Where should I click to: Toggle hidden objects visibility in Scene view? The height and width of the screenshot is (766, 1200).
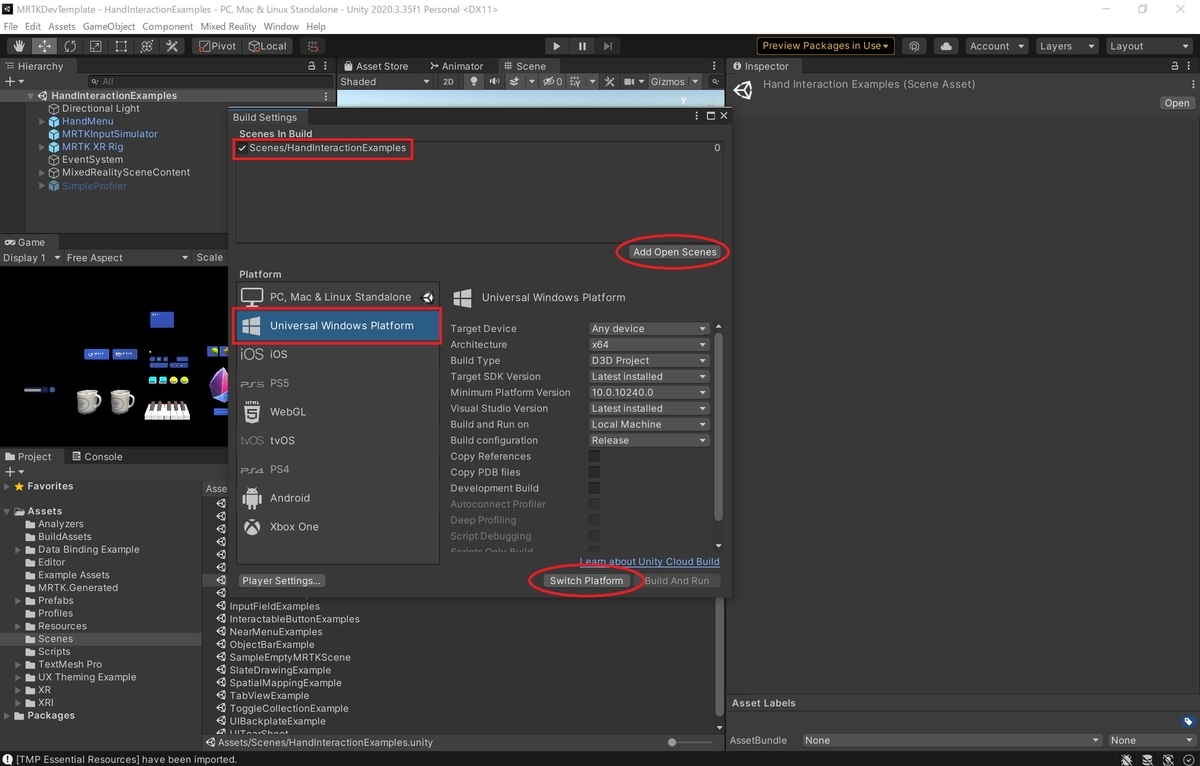(x=553, y=82)
